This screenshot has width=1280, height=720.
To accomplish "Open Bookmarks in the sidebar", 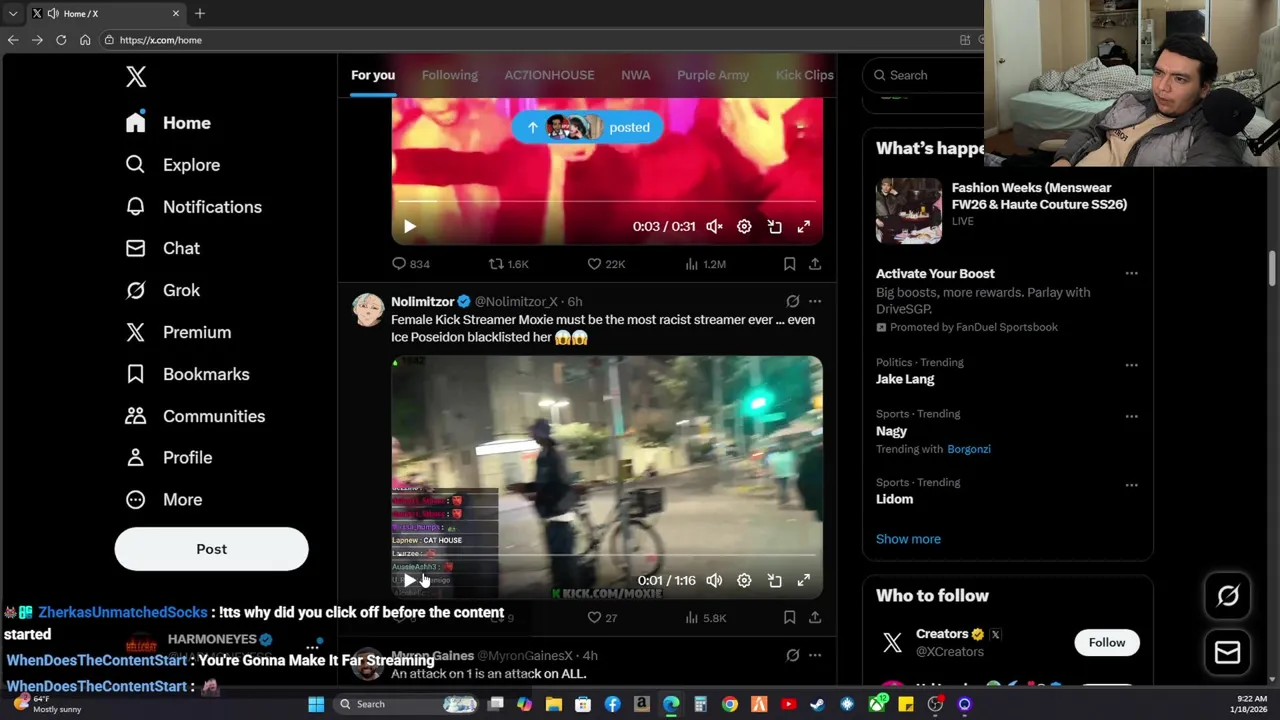I will point(187,374).
